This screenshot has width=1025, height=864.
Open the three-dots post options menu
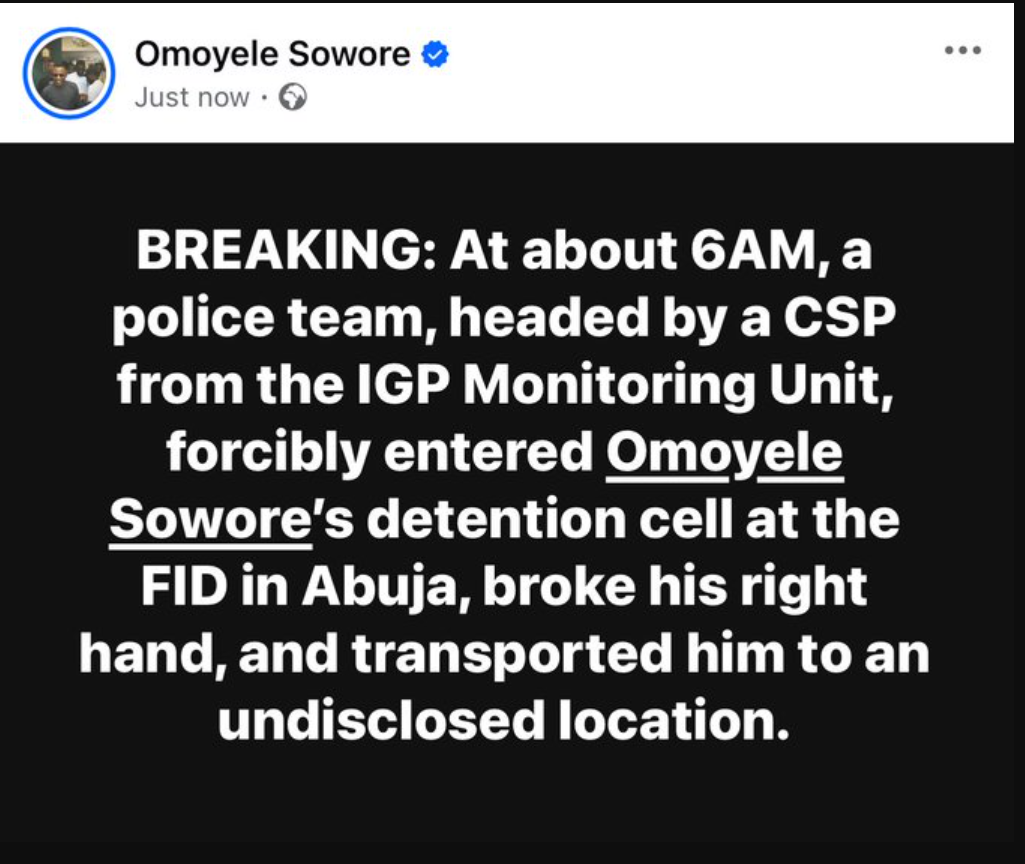pos(963,52)
